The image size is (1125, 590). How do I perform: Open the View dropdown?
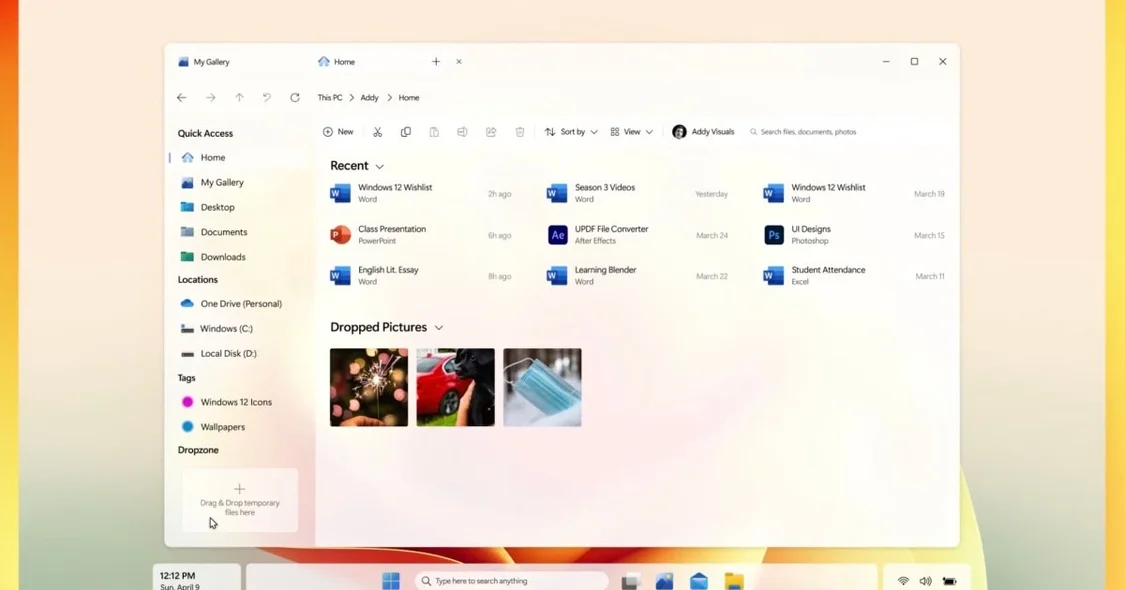(631, 132)
